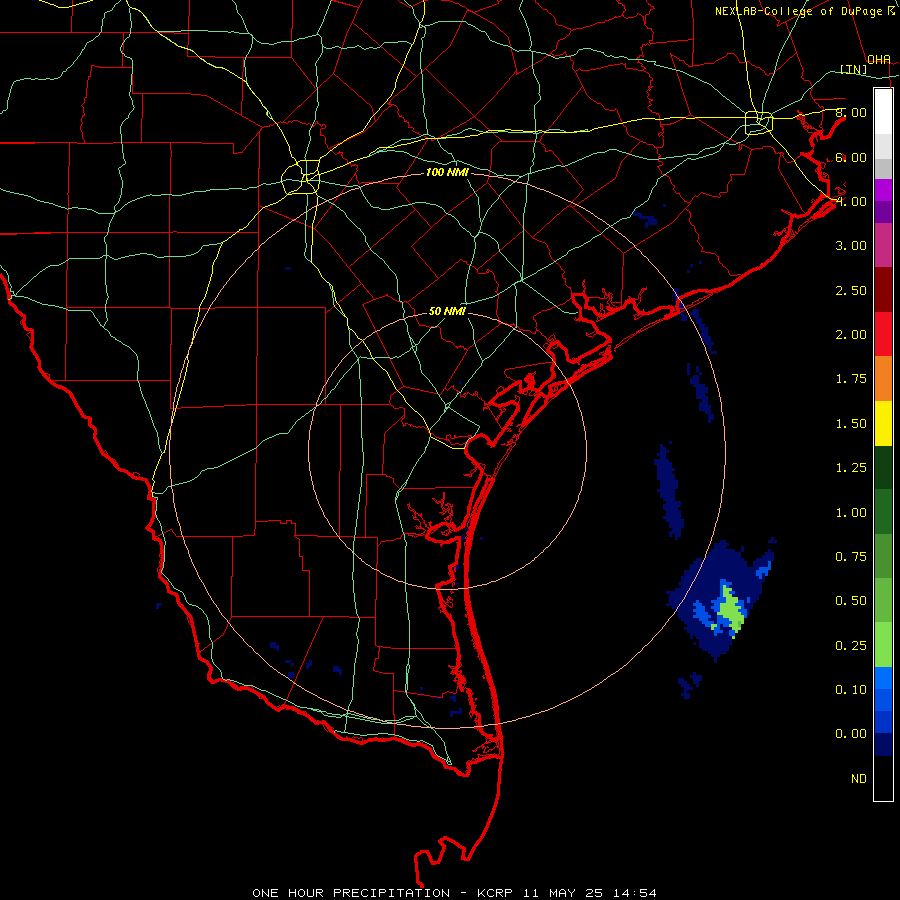The image size is (900, 900).
Task: Select the 1.25 legend value
Action: [851, 468]
